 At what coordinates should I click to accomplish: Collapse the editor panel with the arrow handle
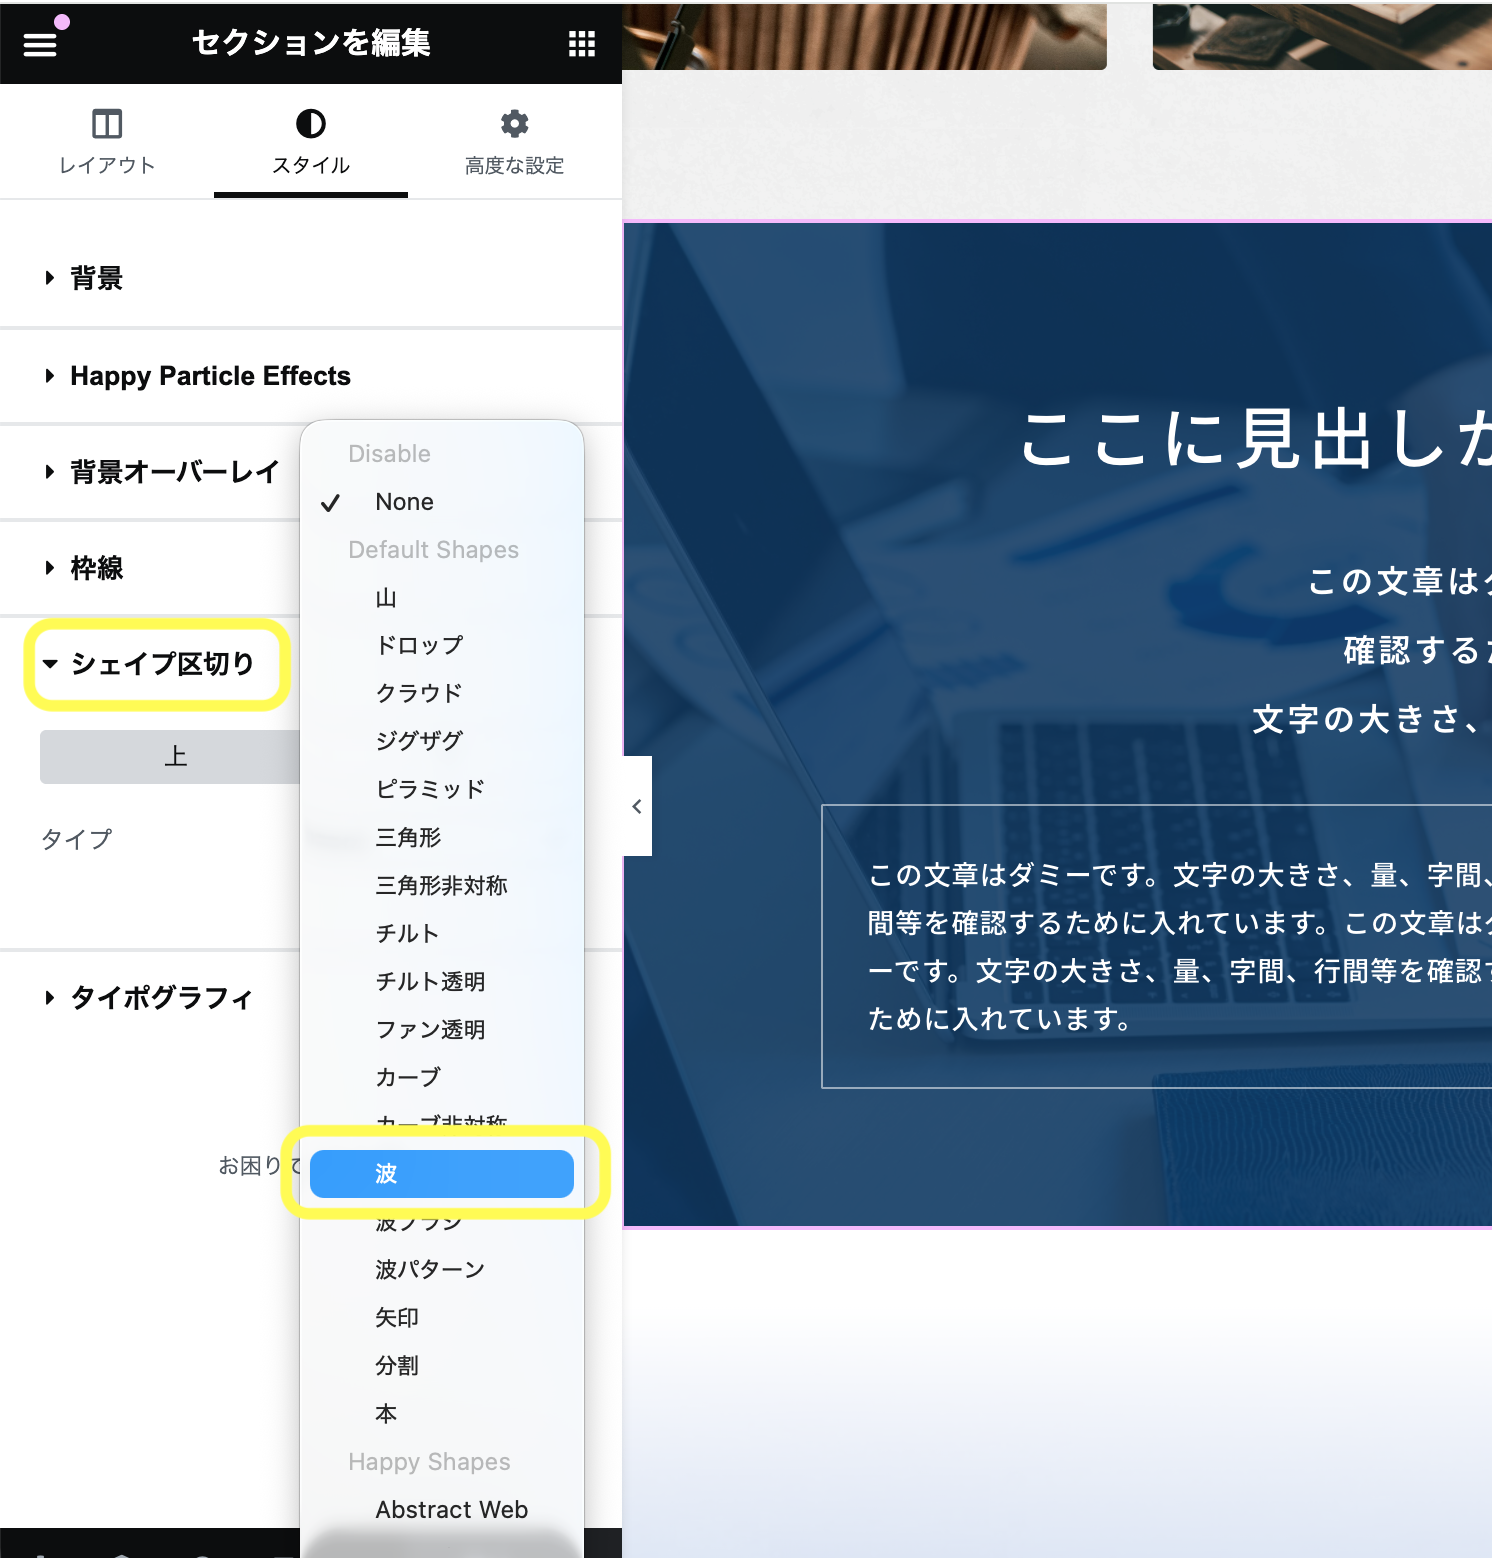pyautogui.click(x=637, y=806)
